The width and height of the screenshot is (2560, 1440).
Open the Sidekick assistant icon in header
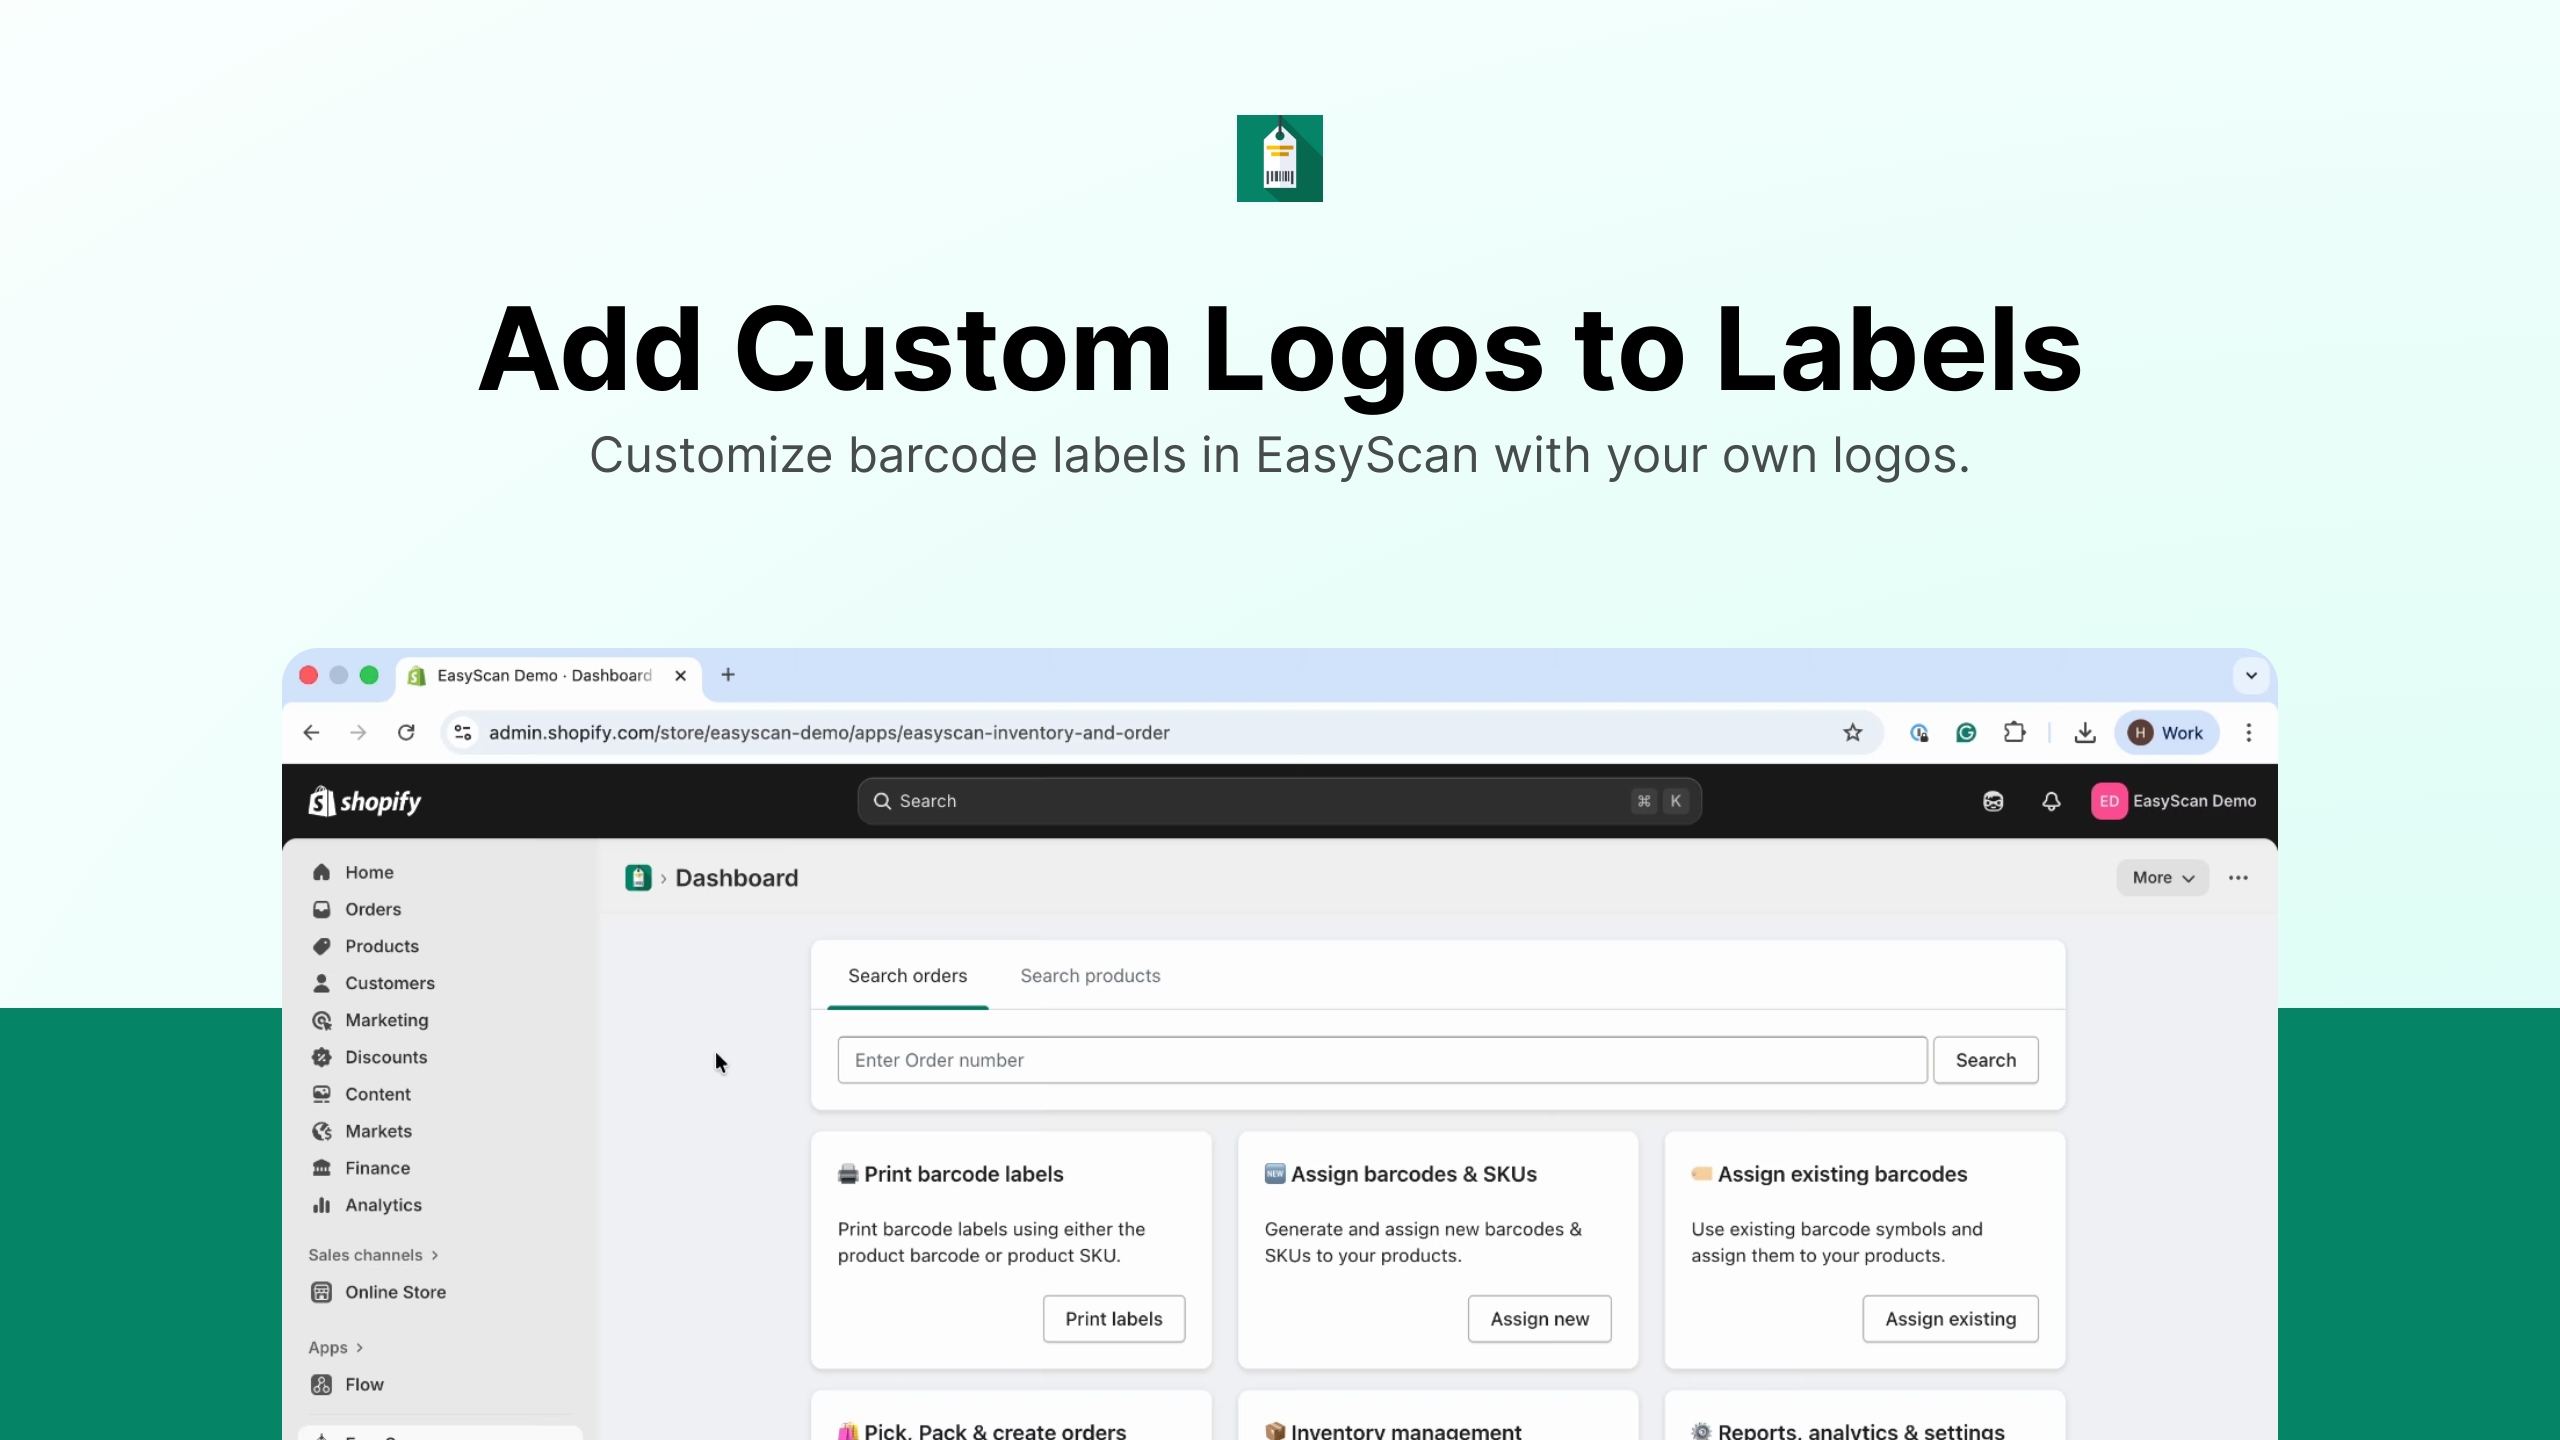pos(1993,801)
